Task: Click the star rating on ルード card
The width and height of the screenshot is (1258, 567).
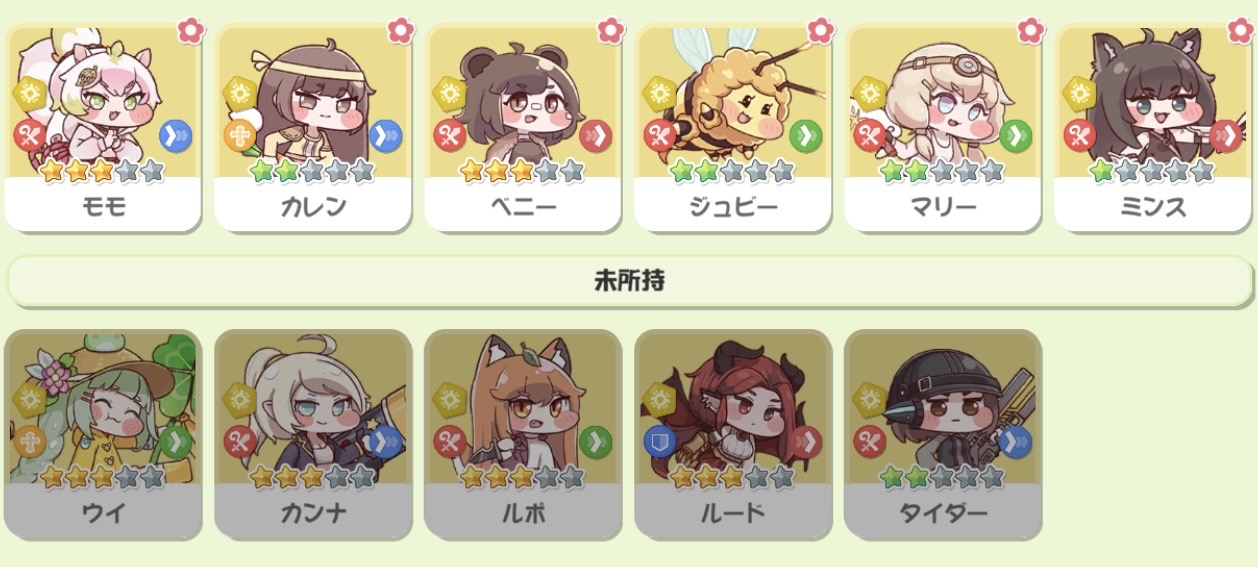Action: click(x=732, y=477)
